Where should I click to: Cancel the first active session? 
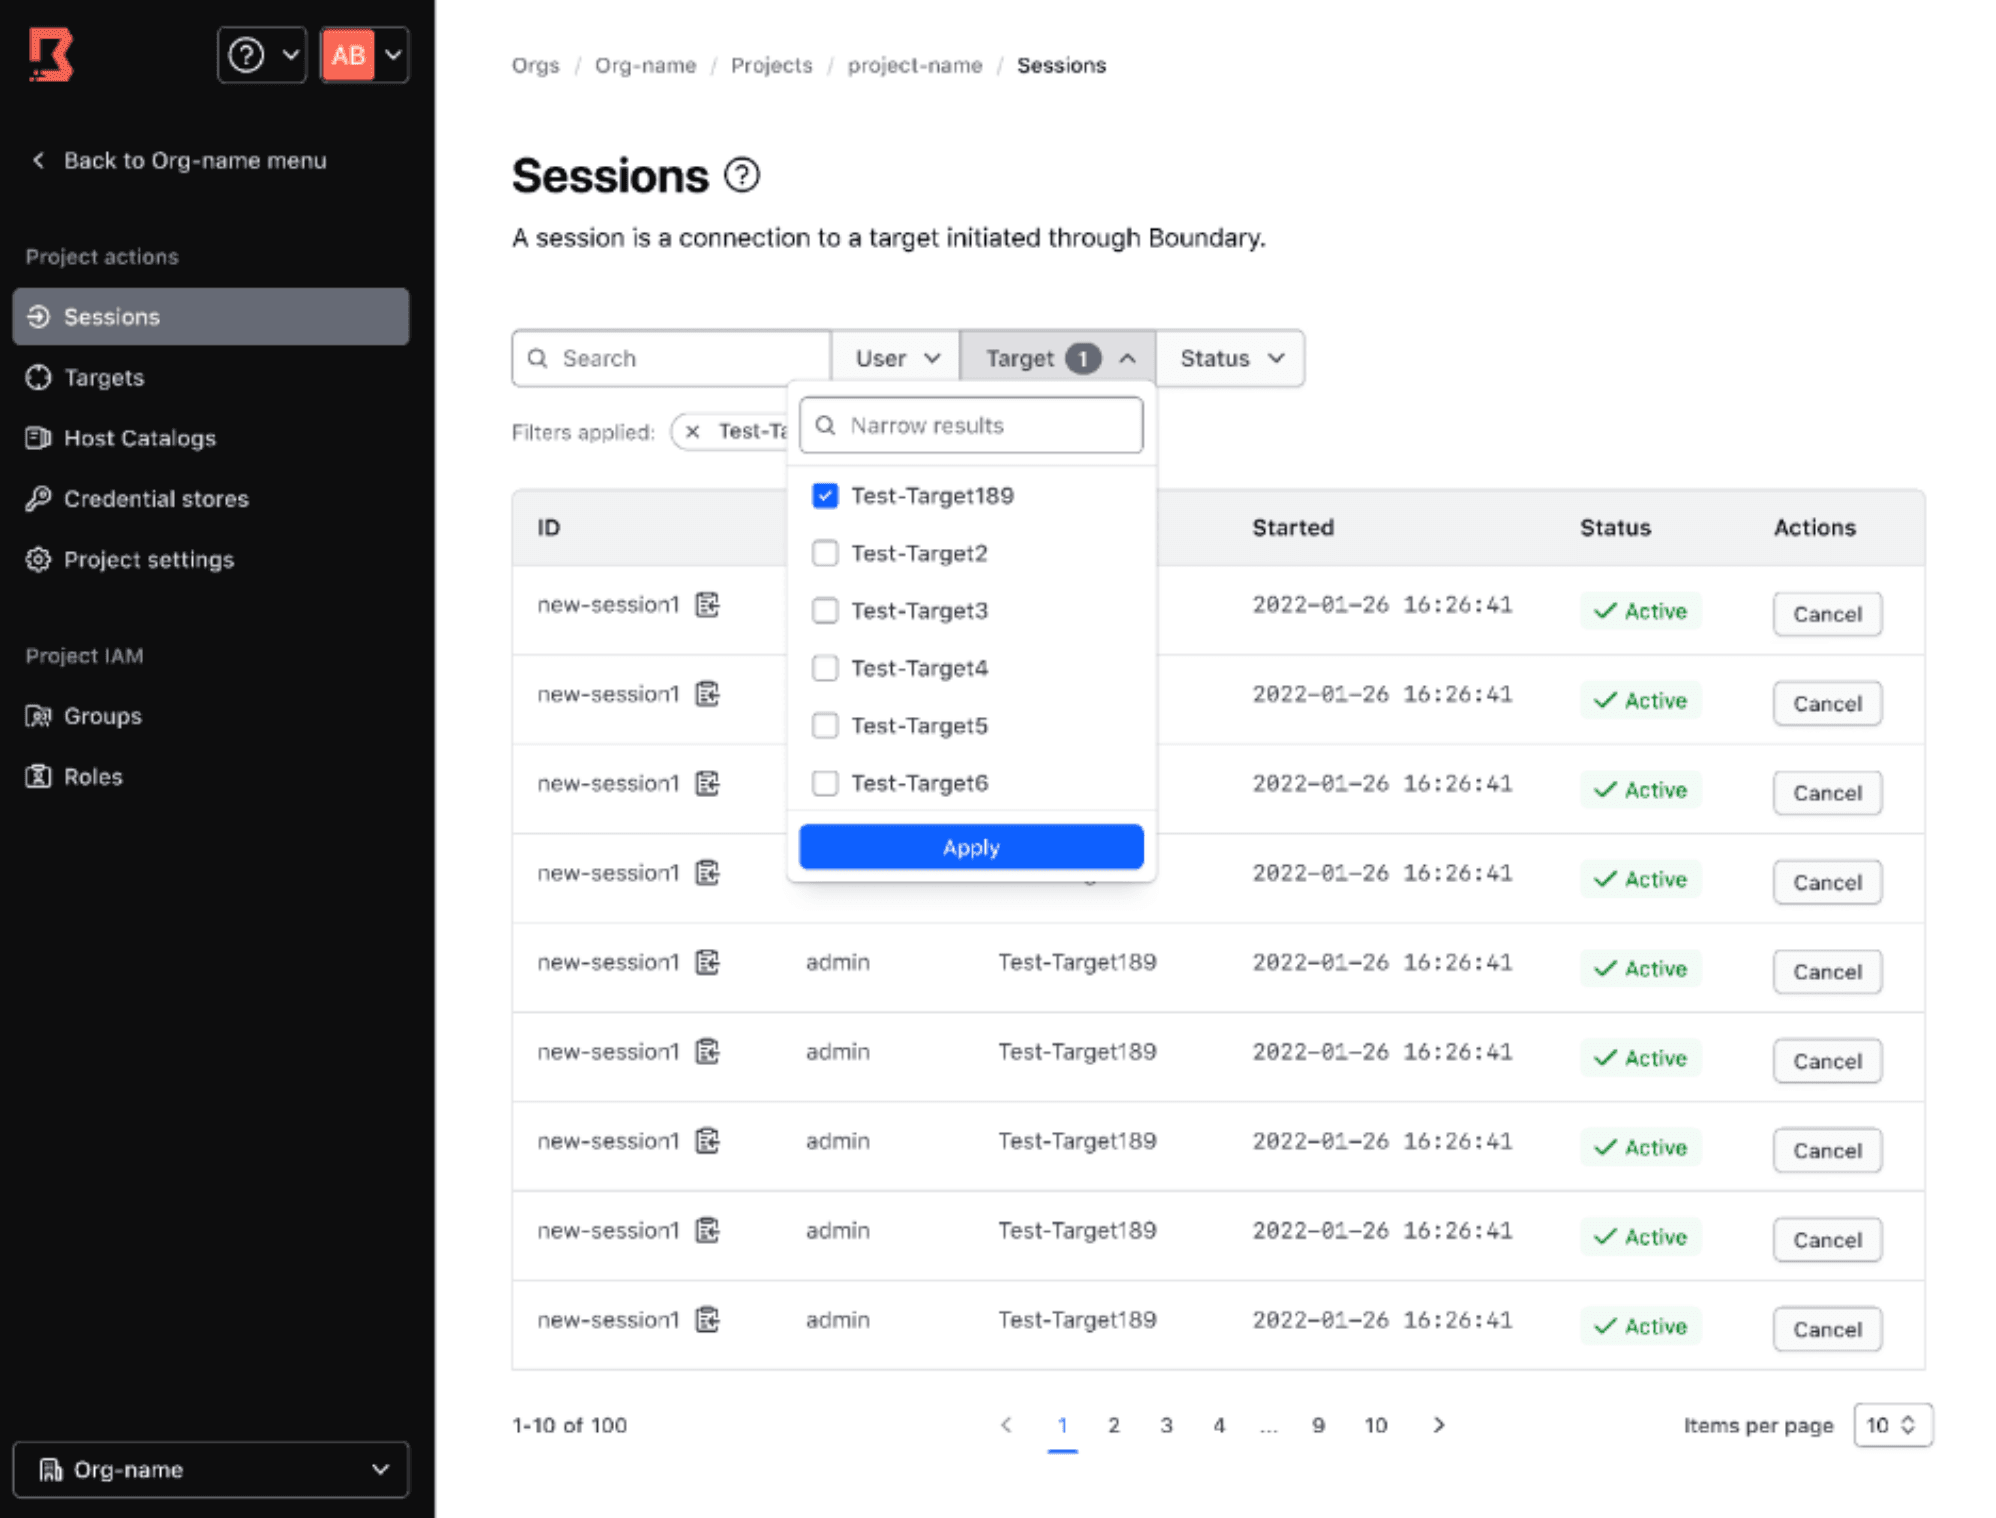click(1826, 613)
